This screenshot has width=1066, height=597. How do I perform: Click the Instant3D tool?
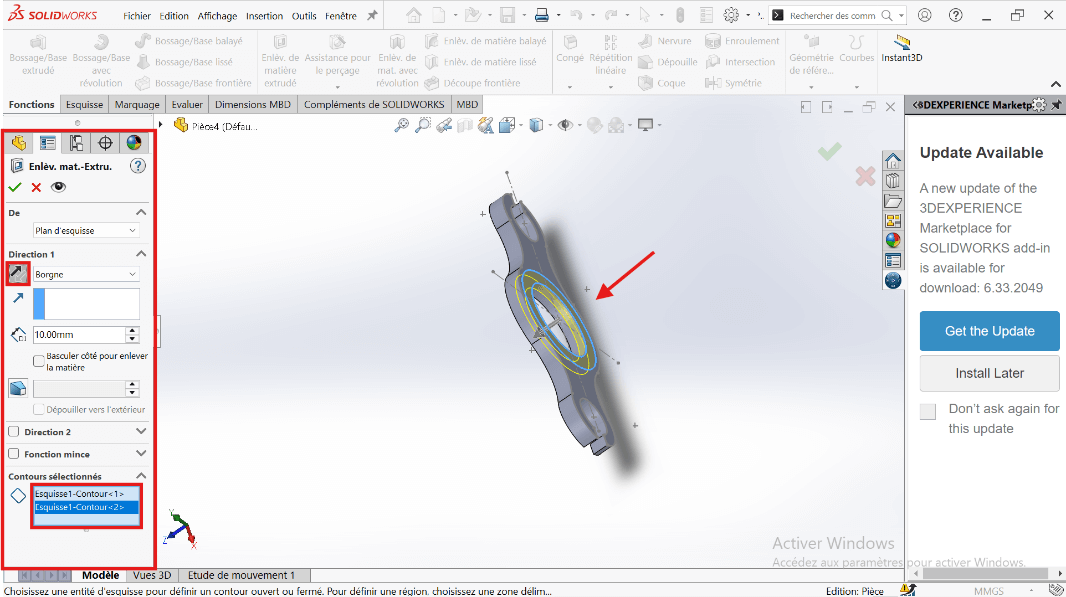pyautogui.click(x=900, y=48)
